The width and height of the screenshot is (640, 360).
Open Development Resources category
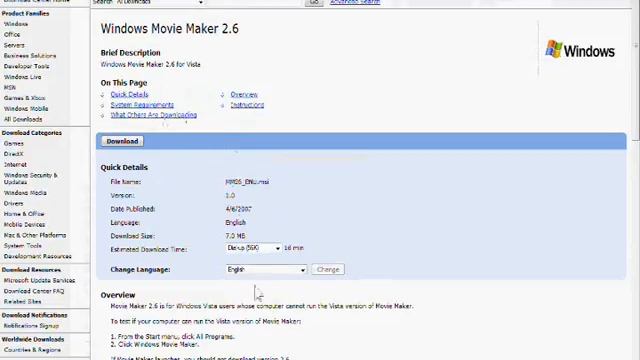(x=38, y=257)
